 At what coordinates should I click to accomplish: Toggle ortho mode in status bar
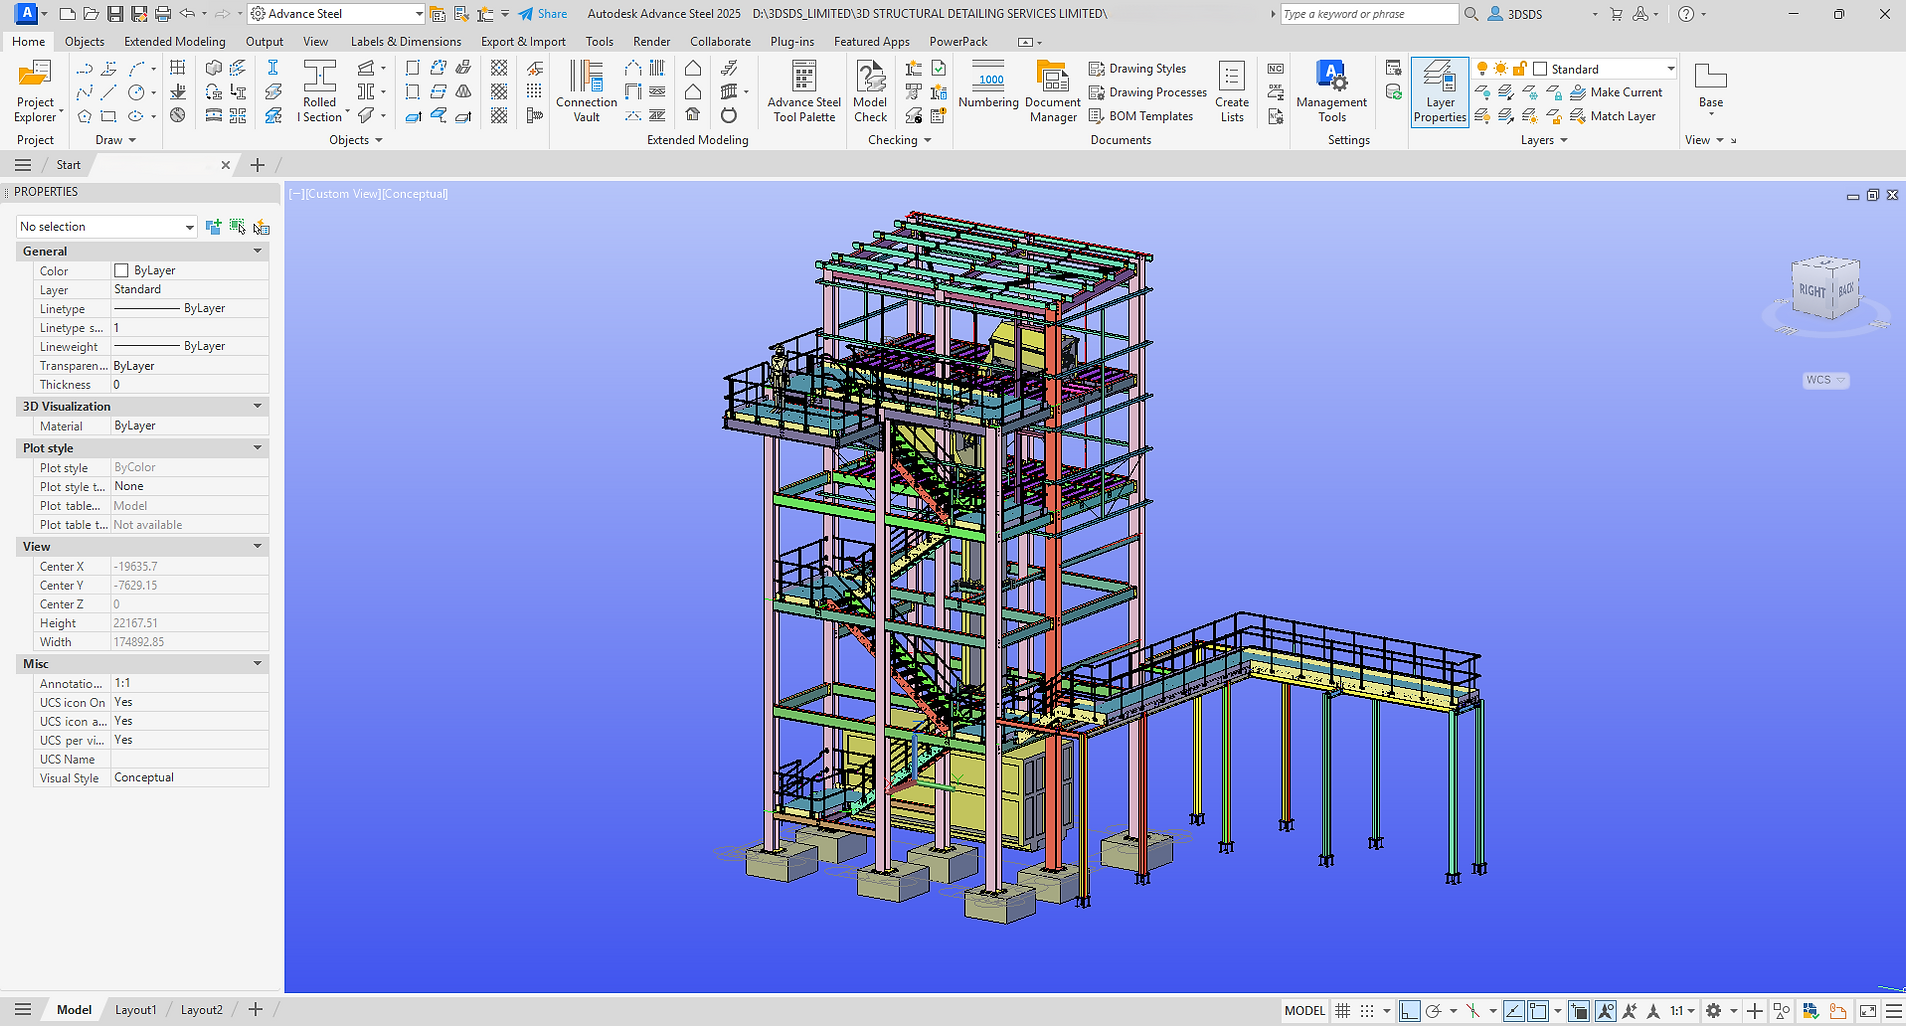tap(1409, 1011)
